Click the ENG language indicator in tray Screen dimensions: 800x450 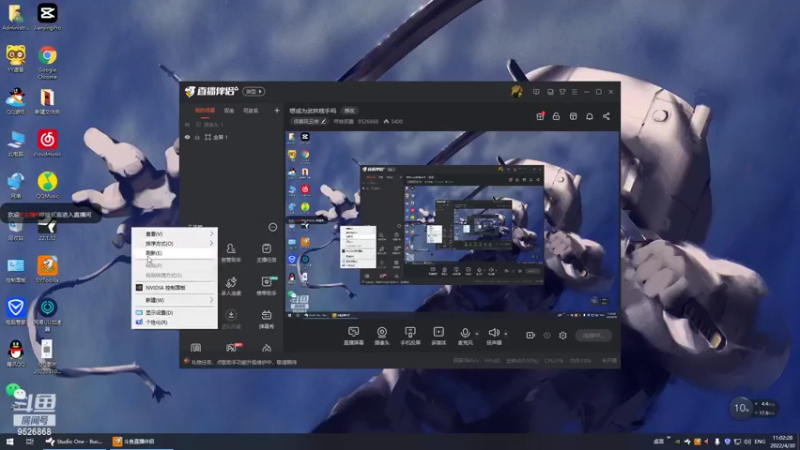[x=760, y=441]
